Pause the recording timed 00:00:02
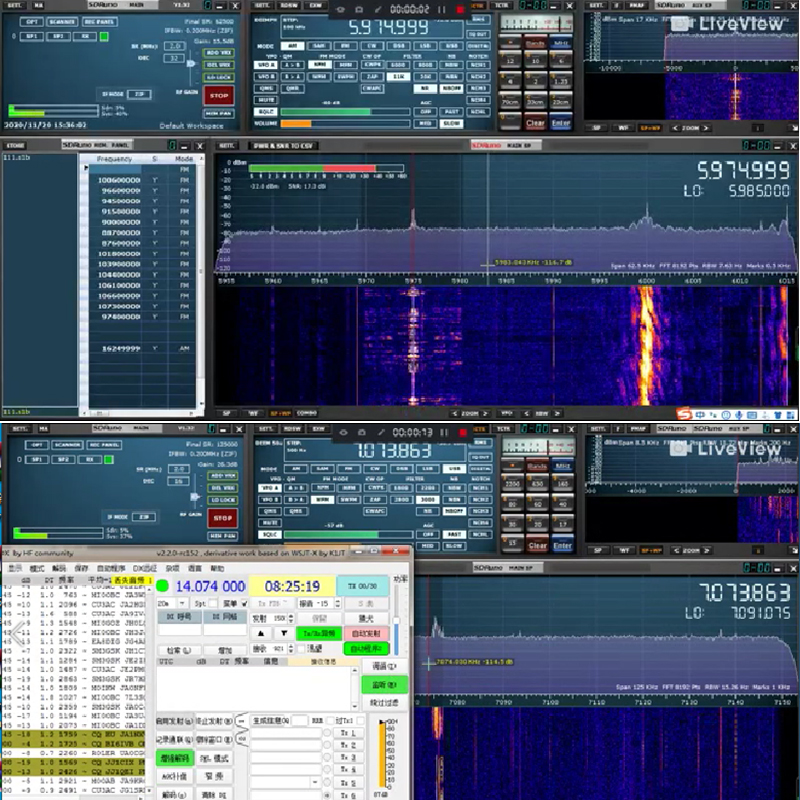The height and width of the screenshot is (800, 800). point(442,9)
